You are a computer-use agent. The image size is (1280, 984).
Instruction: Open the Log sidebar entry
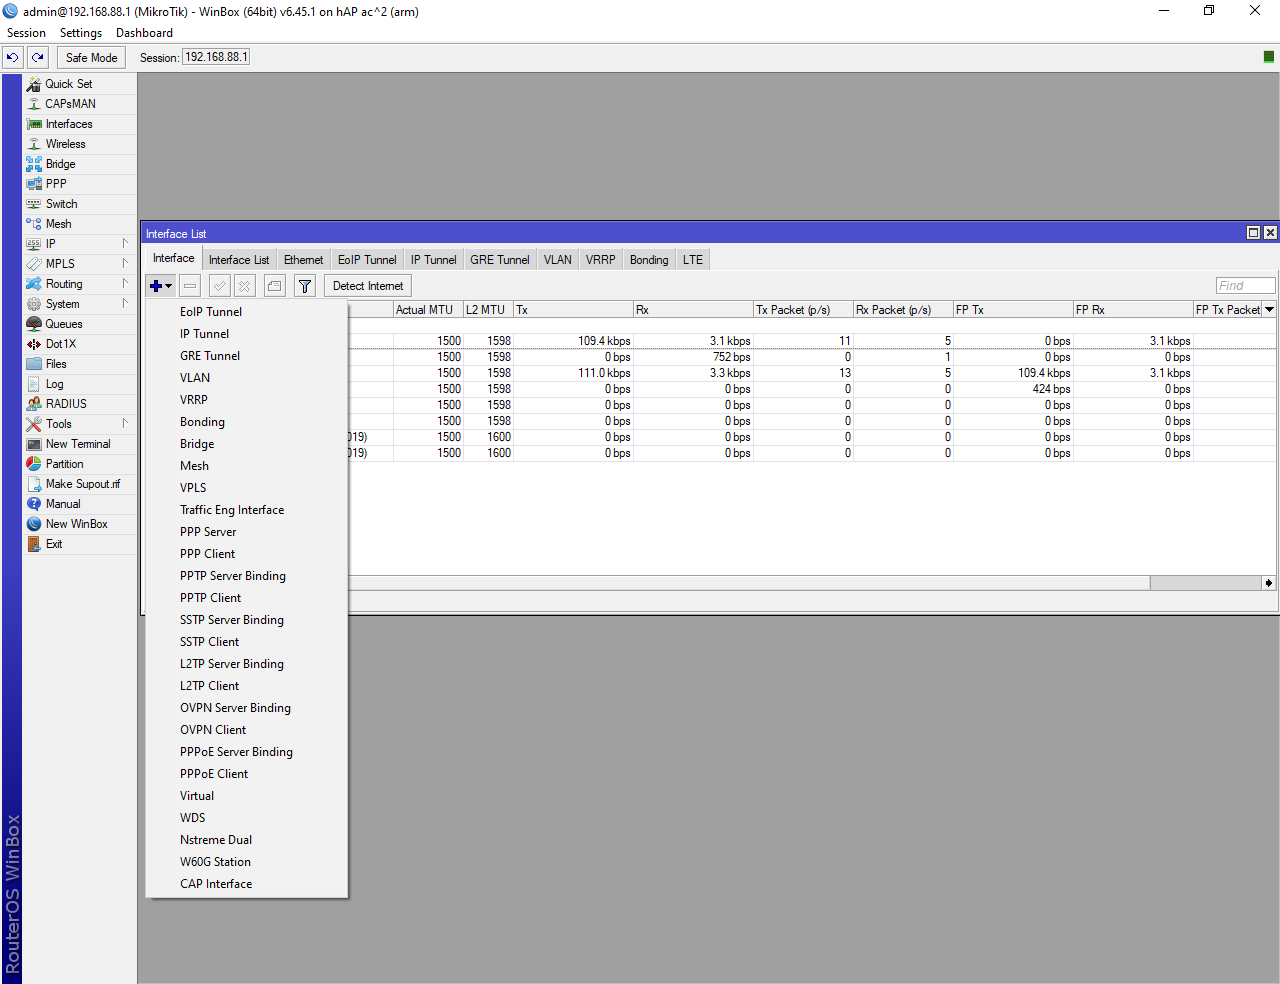(54, 384)
